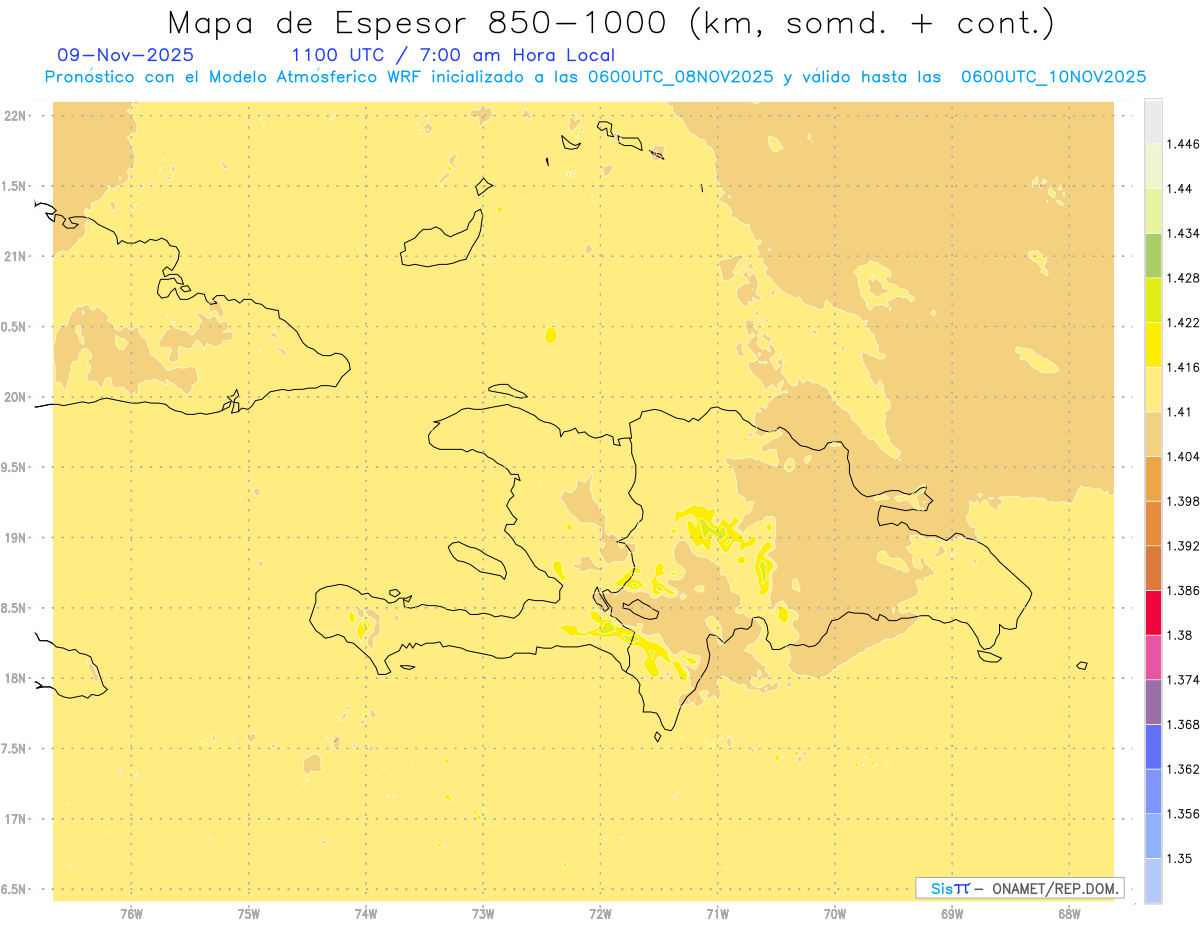Click the legend value '1.368'

1184,725
